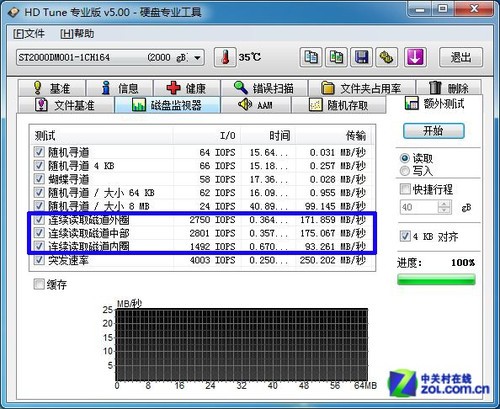The width and height of the screenshot is (500, 409).
Task: Click the save screenshot floppy disk icon
Action: click(x=361, y=57)
